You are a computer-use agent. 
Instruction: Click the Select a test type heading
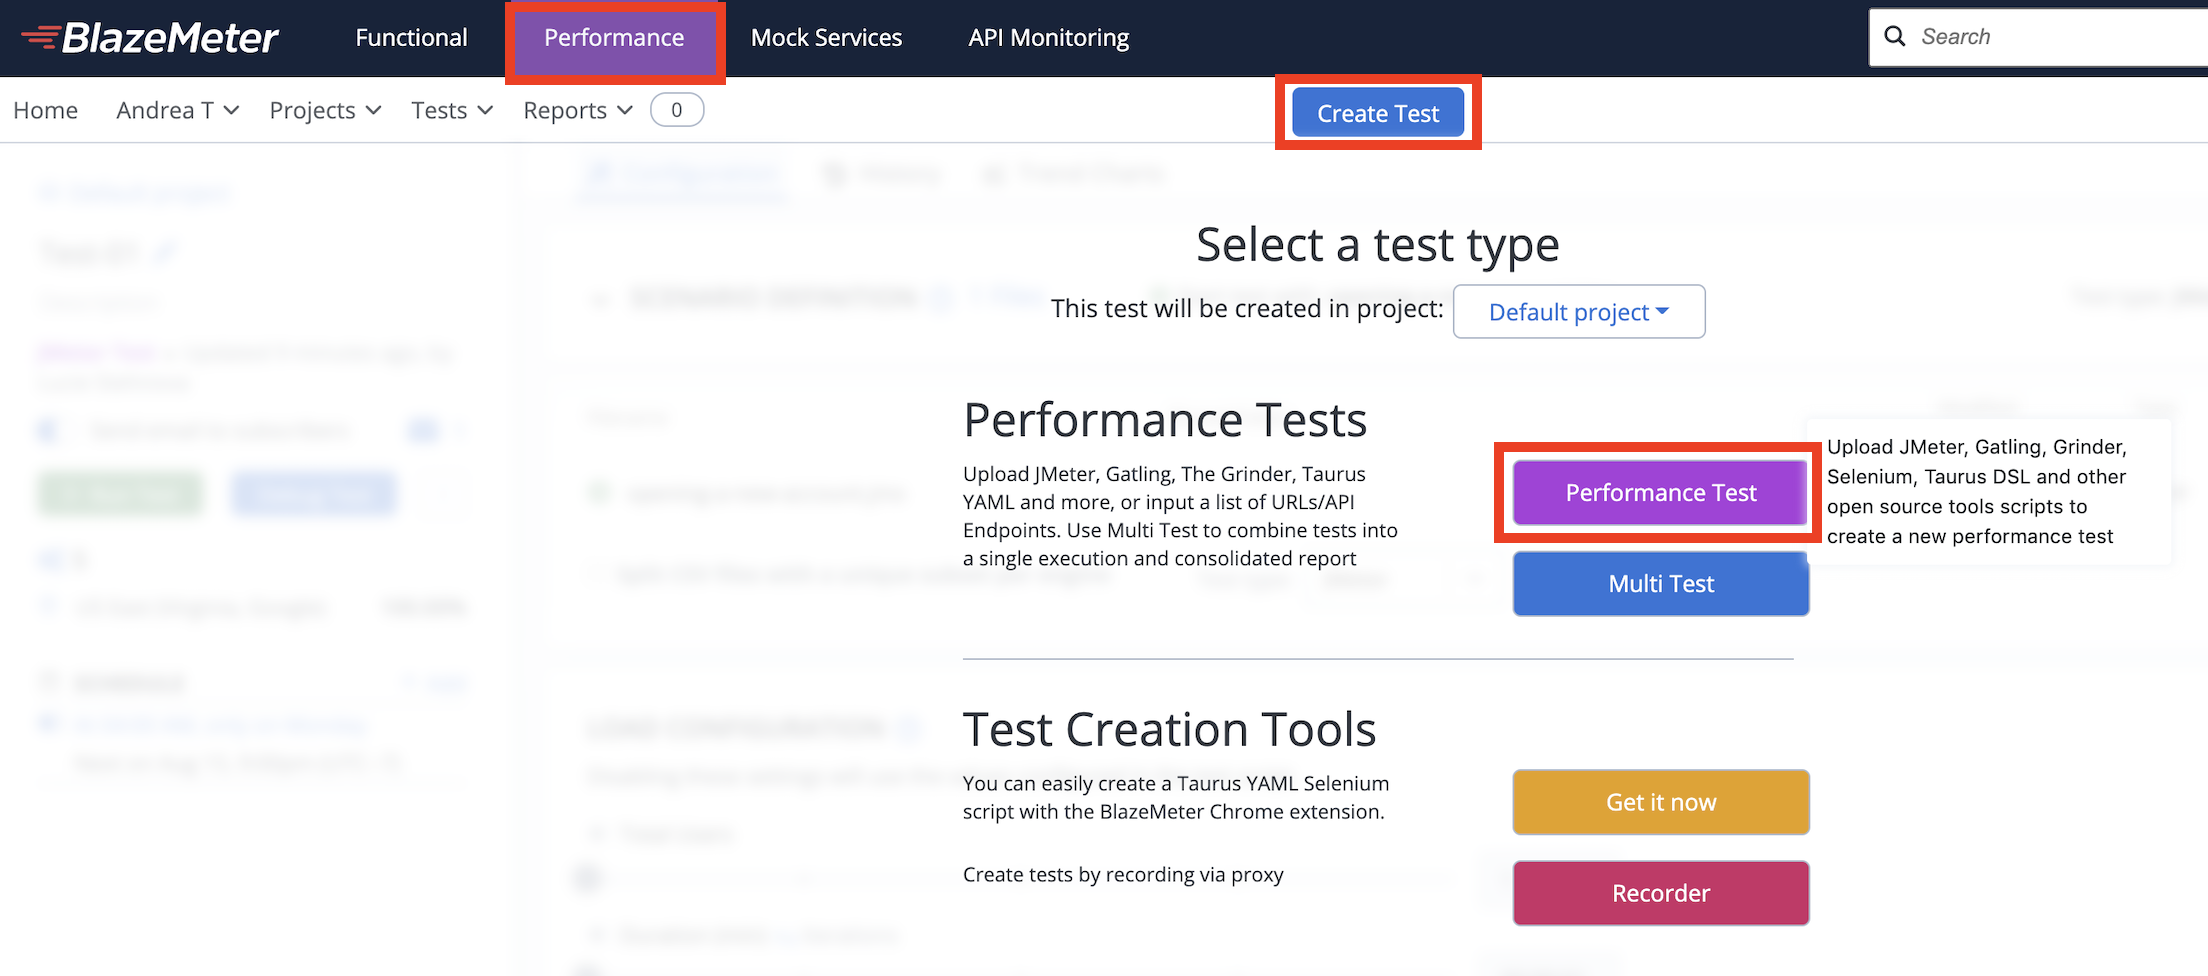tap(1378, 245)
